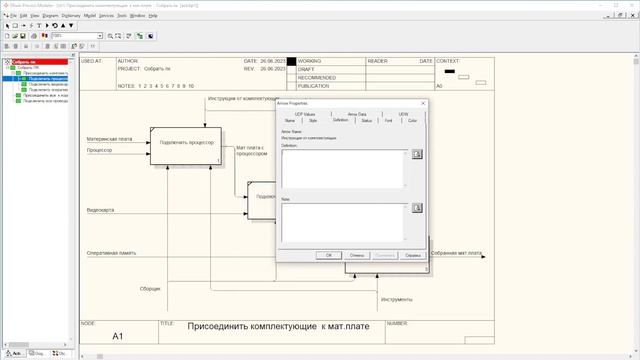Confirm the dialog with OK
Image resolution: width=640 pixels, height=360 pixels.
[329, 255]
